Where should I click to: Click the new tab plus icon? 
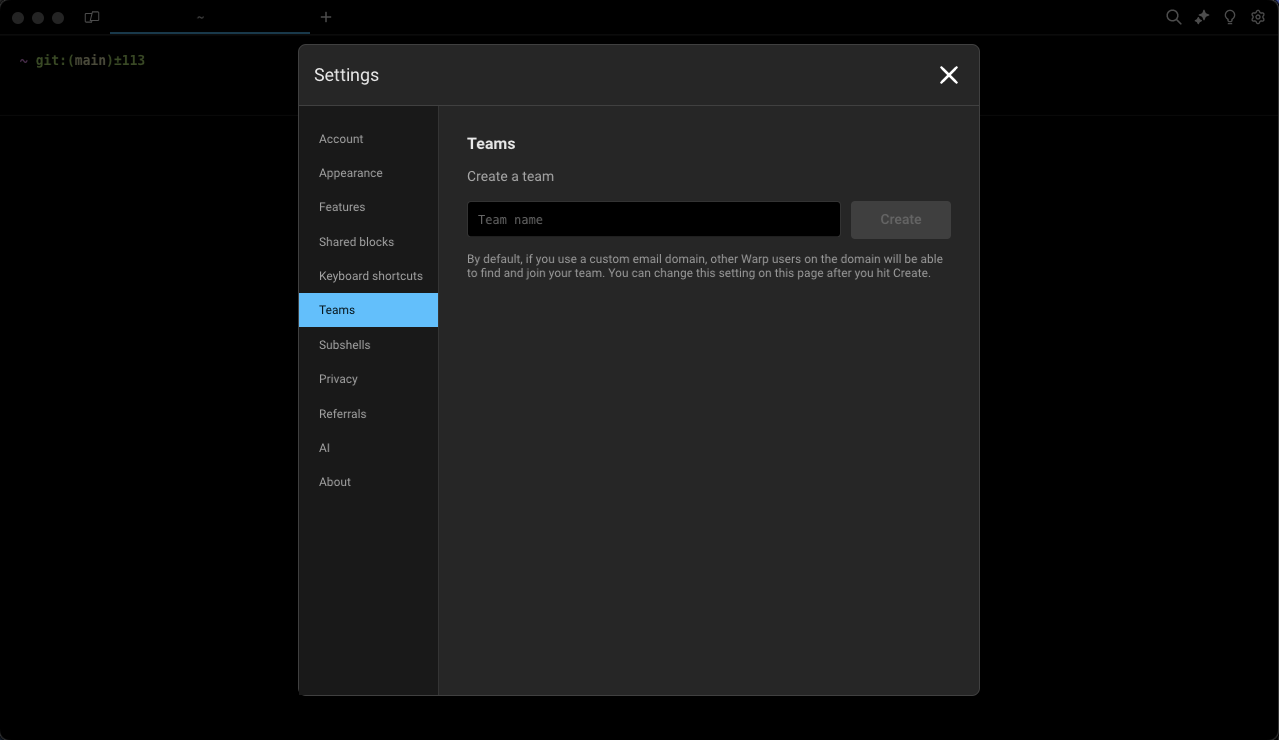point(326,17)
